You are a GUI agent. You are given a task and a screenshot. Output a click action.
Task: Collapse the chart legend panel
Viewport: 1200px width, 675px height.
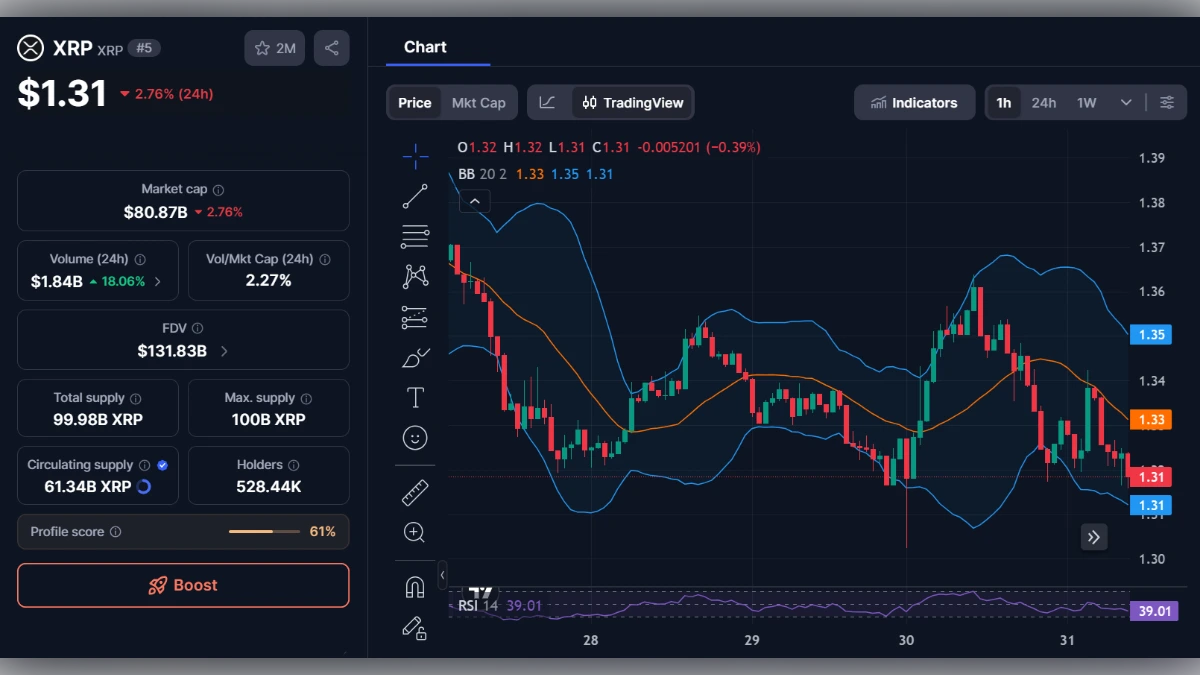pos(475,201)
